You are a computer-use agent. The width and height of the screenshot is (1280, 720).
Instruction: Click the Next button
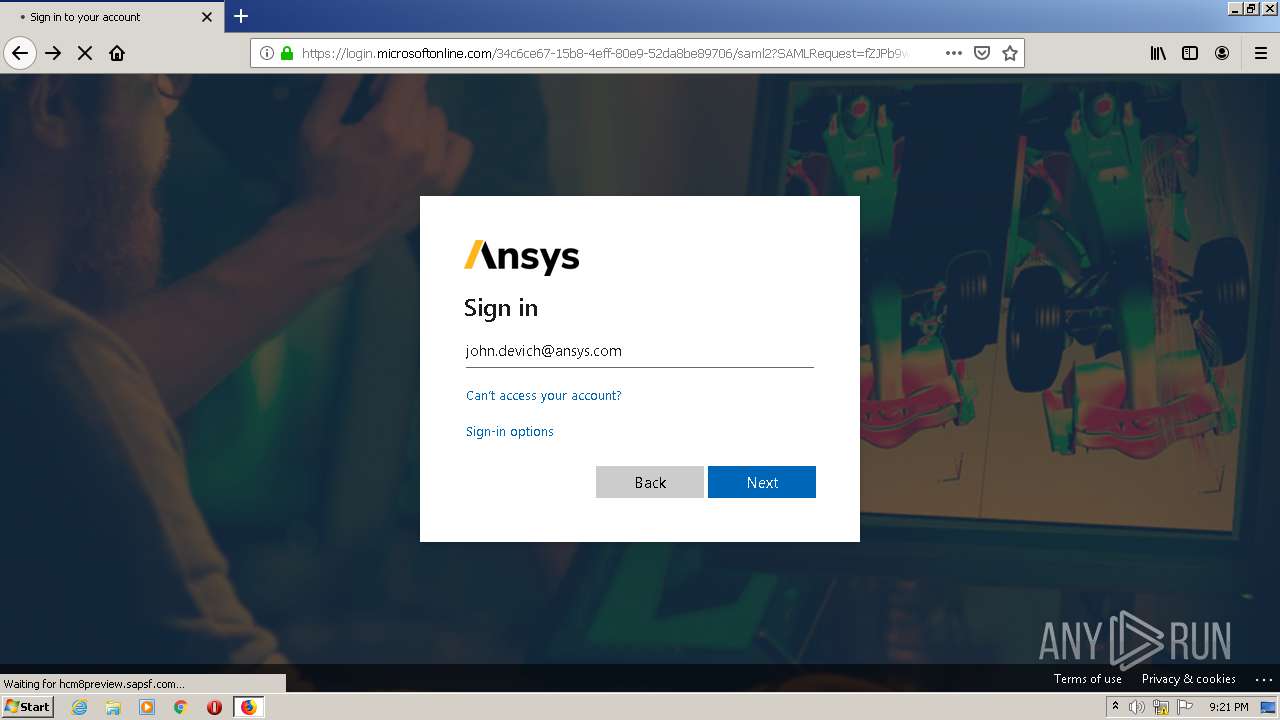point(762,482)
